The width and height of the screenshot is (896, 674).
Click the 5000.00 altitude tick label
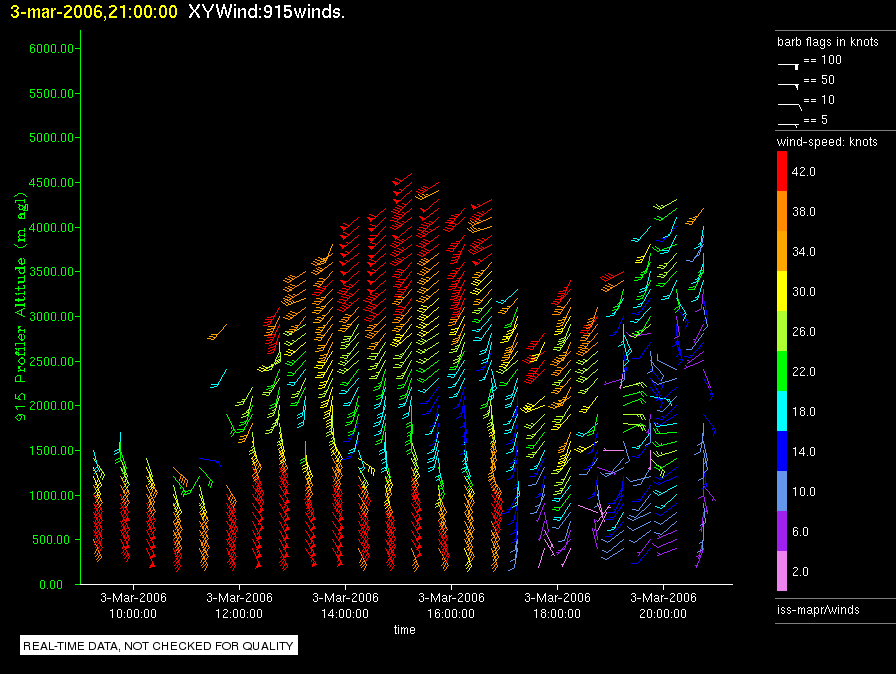[x=51, y=138]
